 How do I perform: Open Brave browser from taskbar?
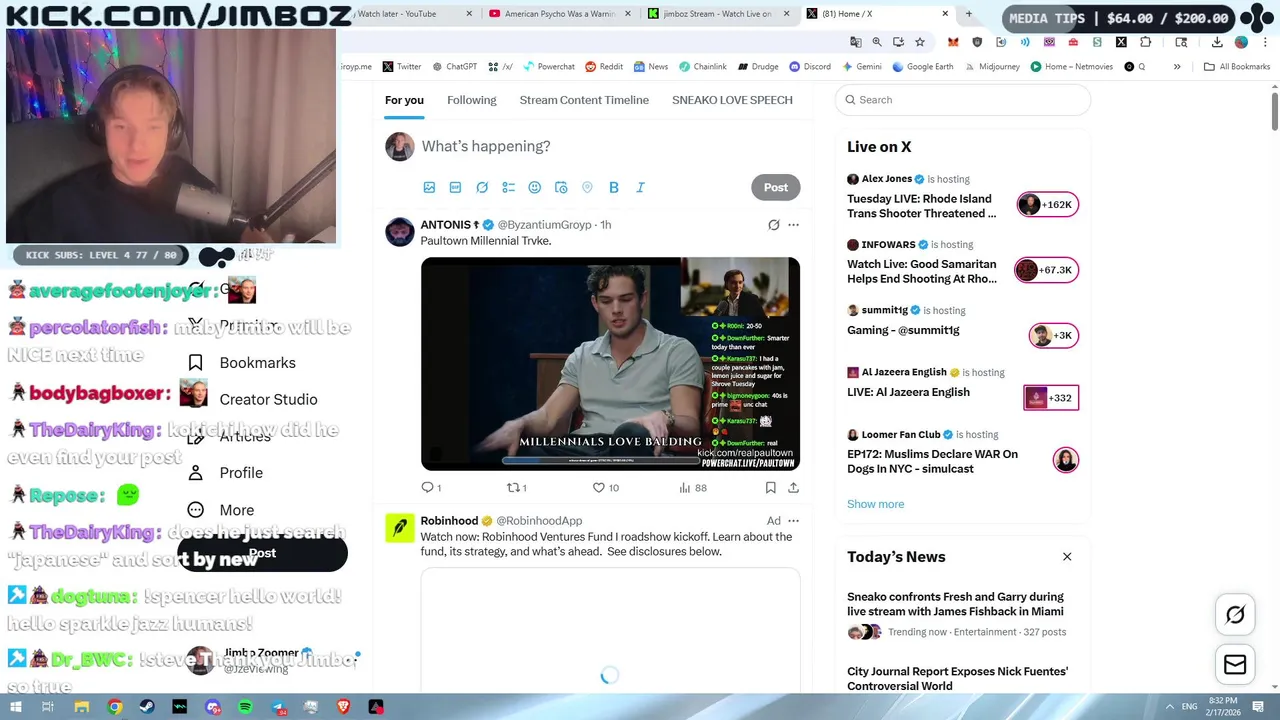pos(343,707)
